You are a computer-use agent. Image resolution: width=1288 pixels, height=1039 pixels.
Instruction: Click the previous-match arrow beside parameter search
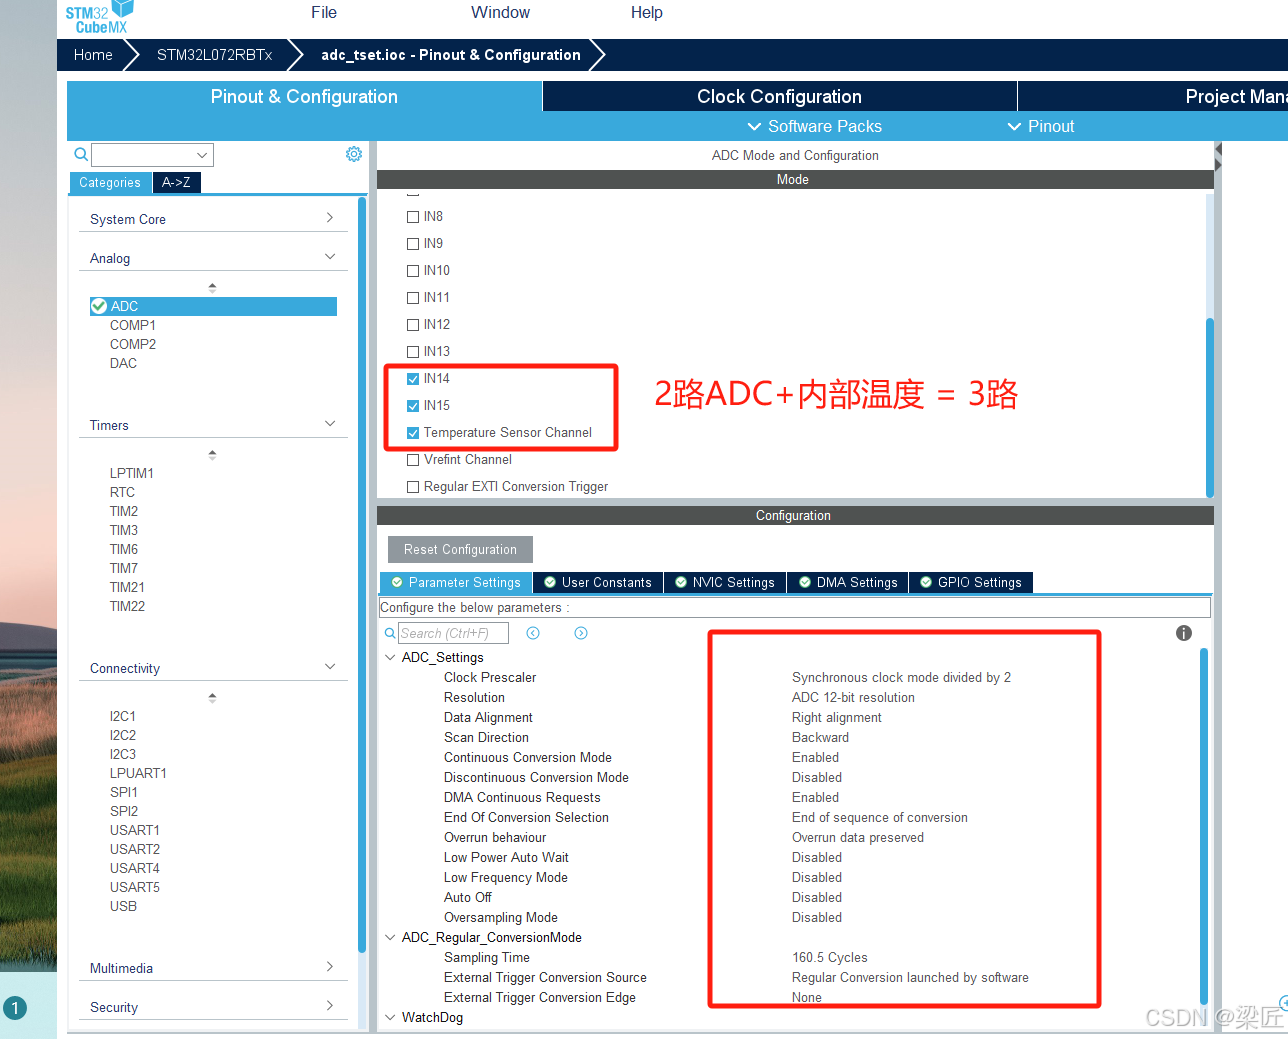[533, 633]
